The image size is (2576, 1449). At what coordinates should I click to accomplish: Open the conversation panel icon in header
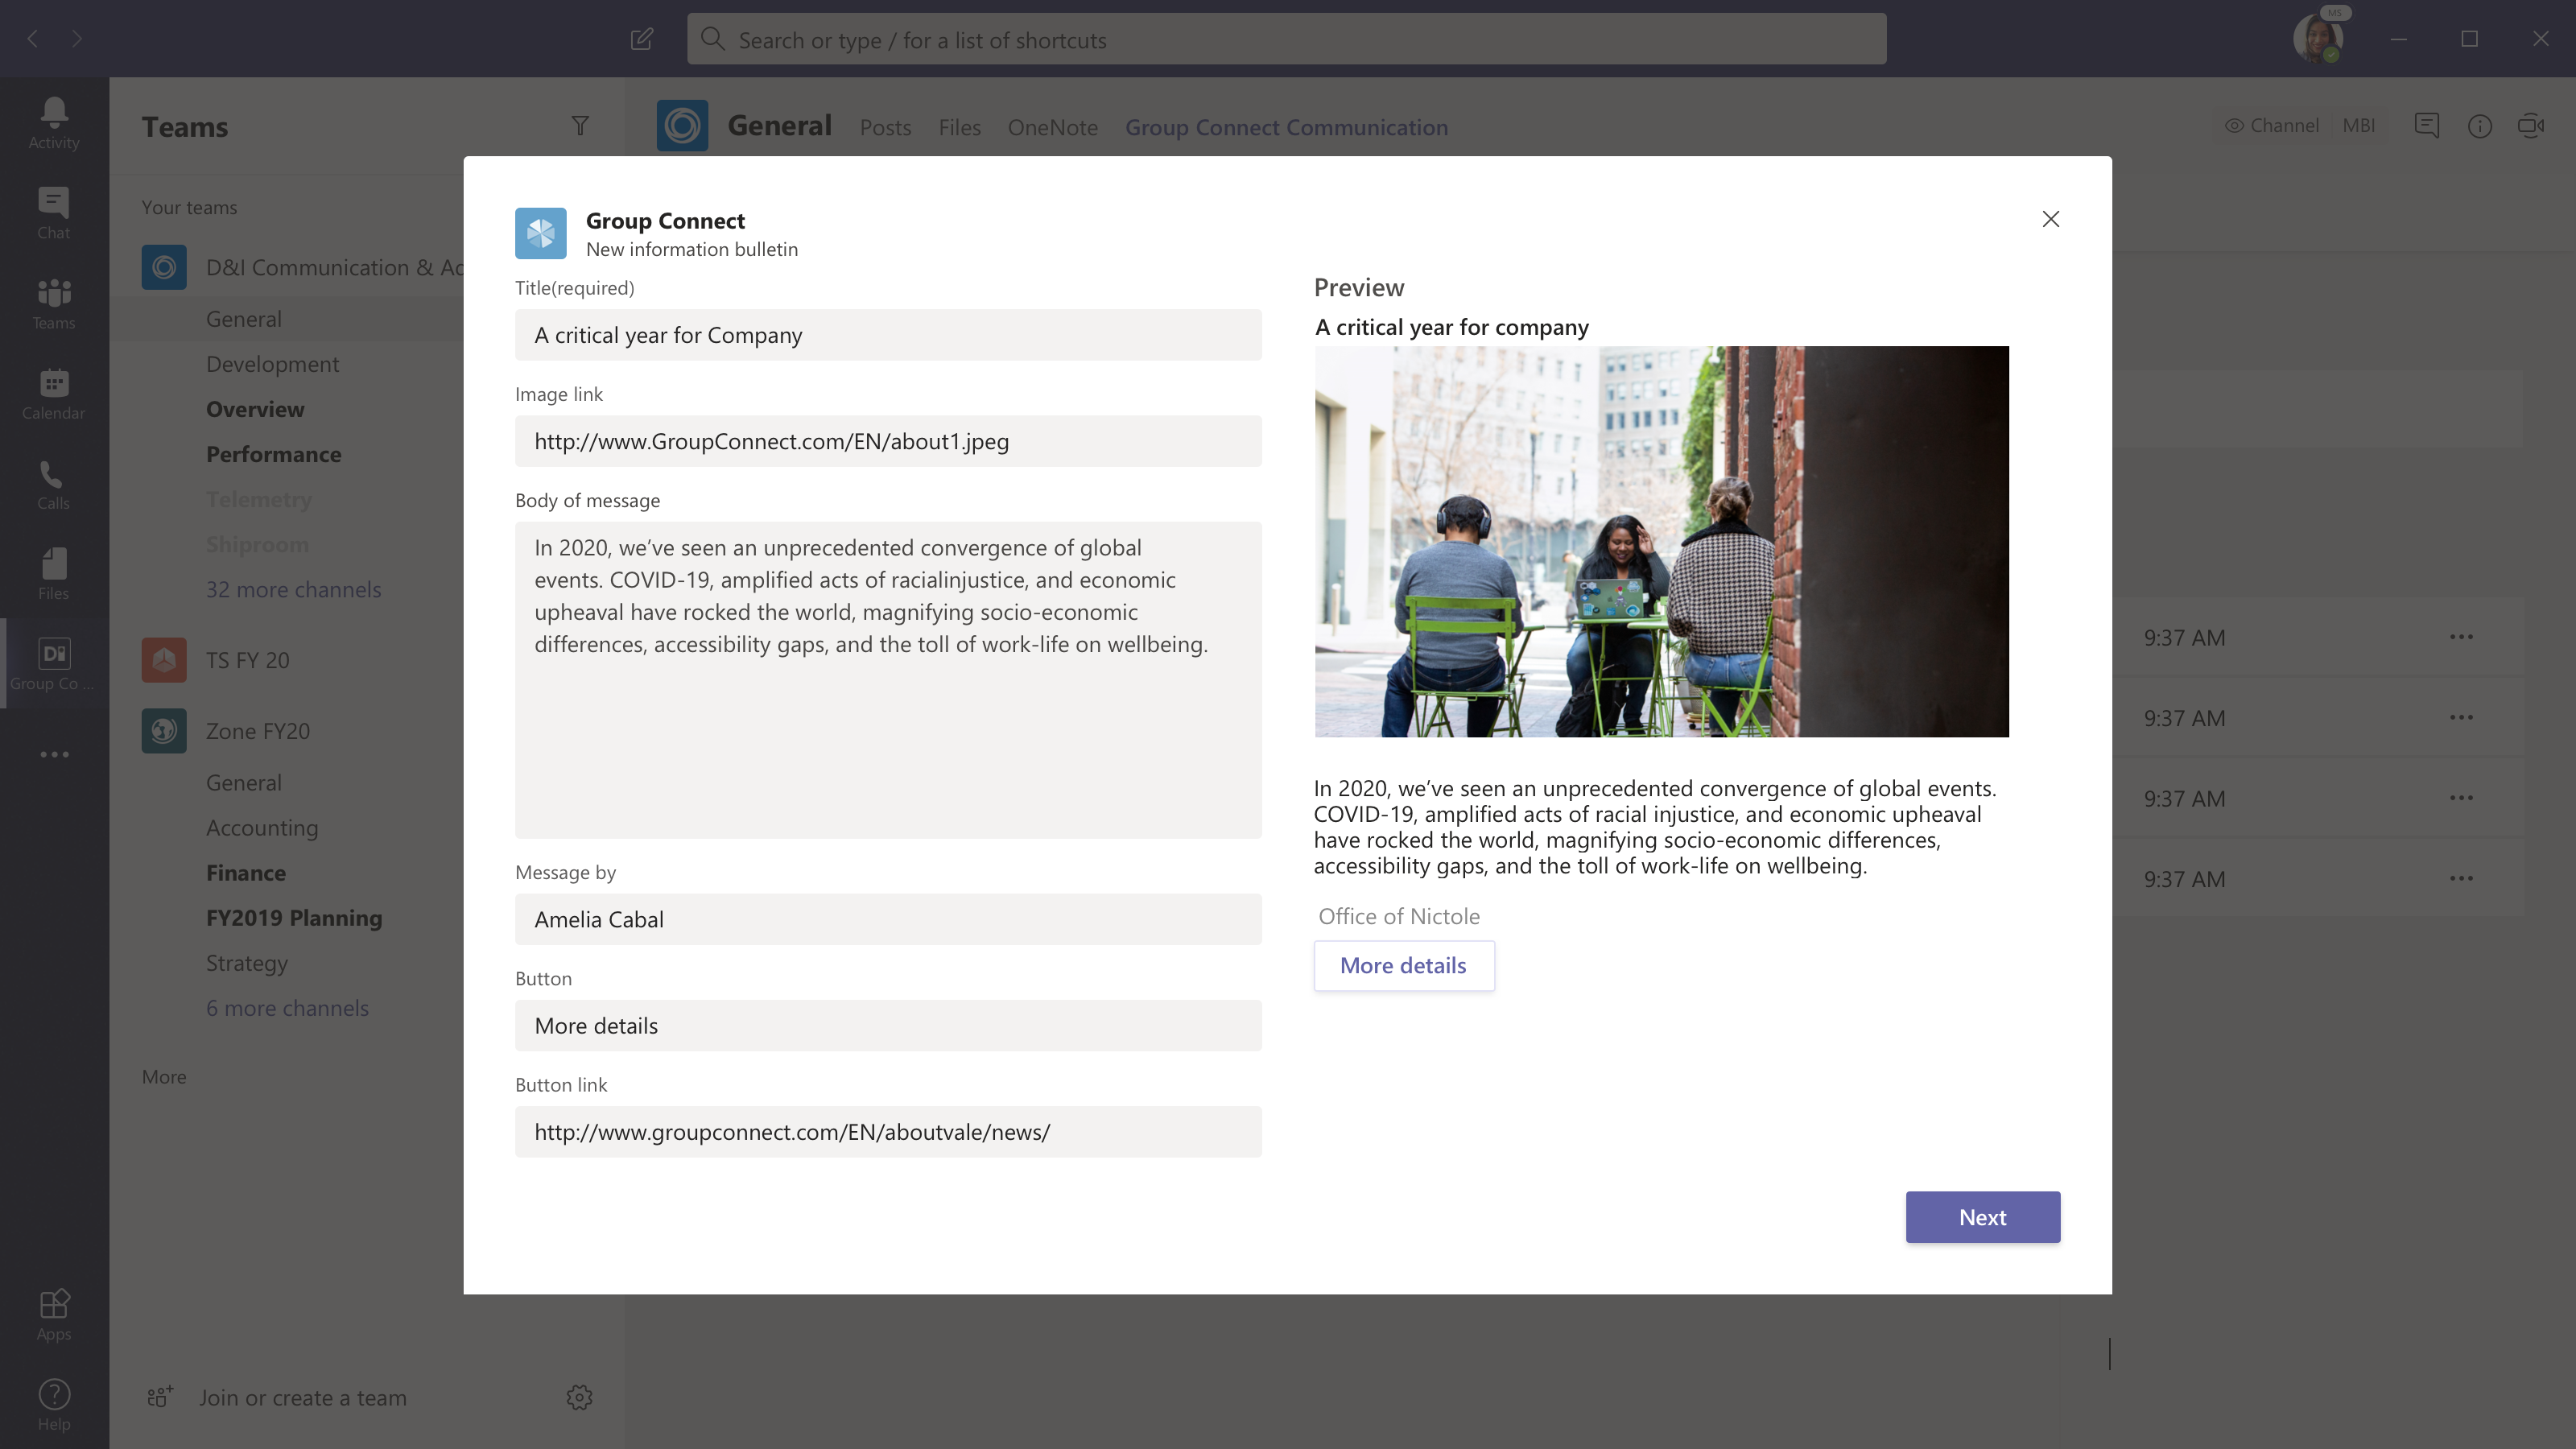pyautogui.click(x=2427, y=126)
